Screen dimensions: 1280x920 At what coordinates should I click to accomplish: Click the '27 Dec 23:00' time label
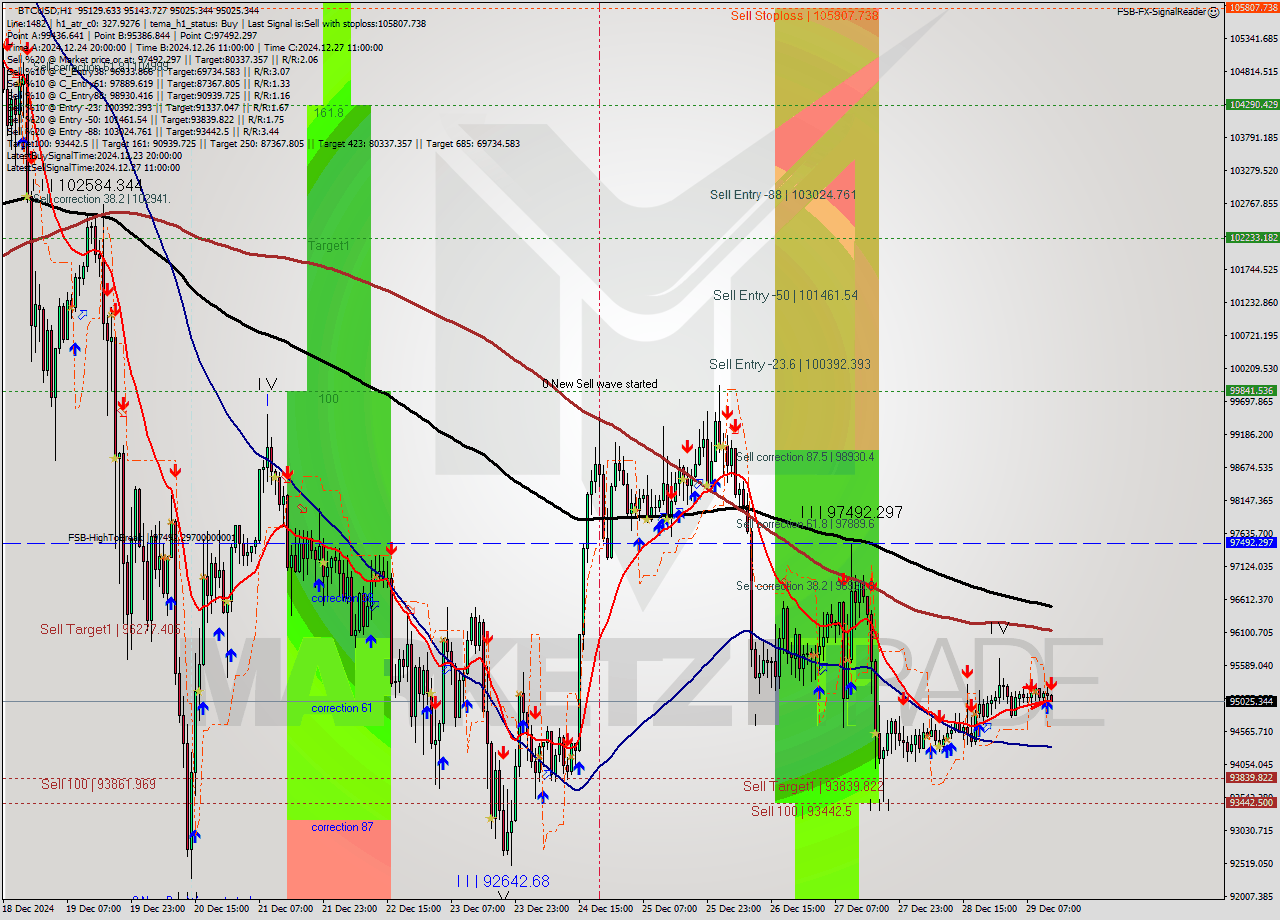924,909
